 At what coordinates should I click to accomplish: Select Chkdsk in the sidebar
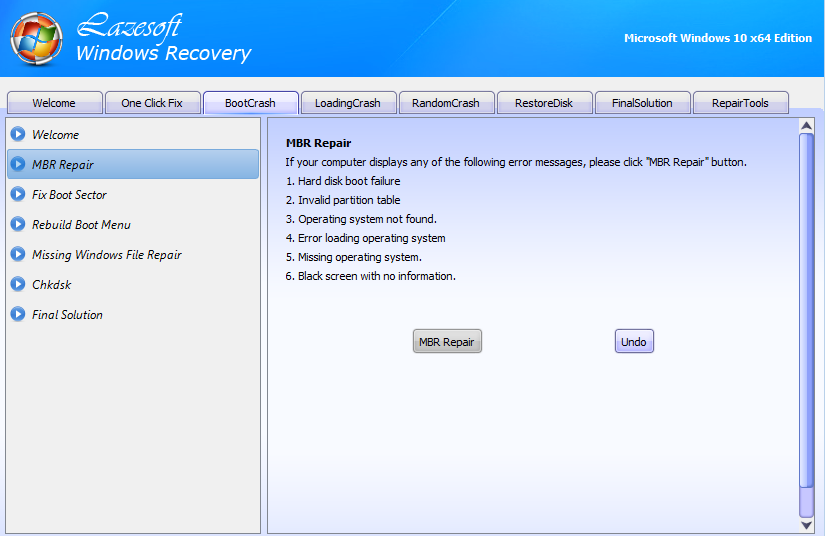[x=133, y=285]
